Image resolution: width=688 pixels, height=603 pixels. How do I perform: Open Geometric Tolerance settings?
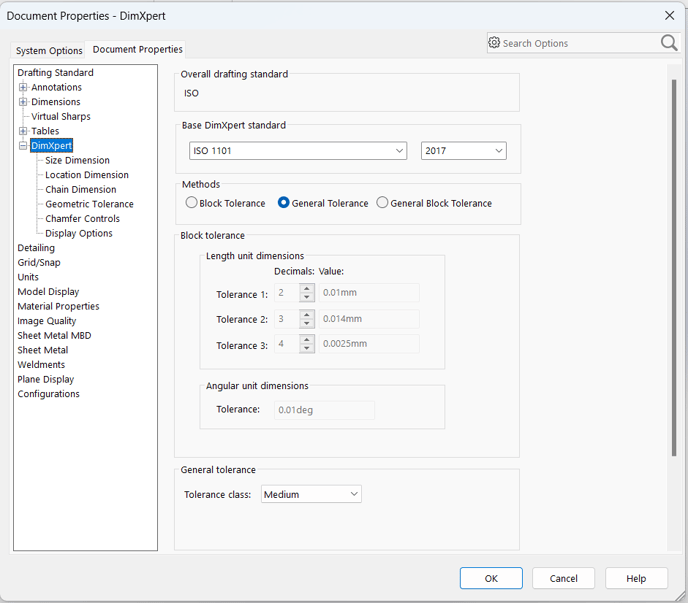click(89, 204)
